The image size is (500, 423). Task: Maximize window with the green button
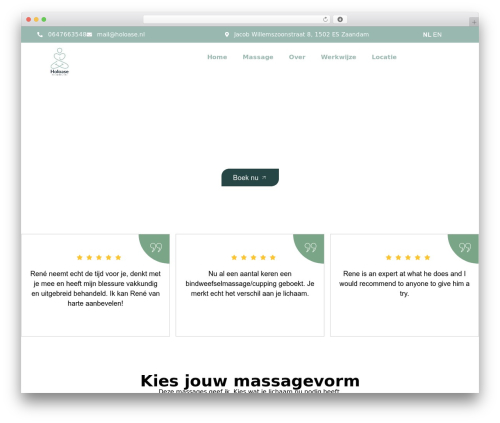pyautogui.click(x=44, y=20)
